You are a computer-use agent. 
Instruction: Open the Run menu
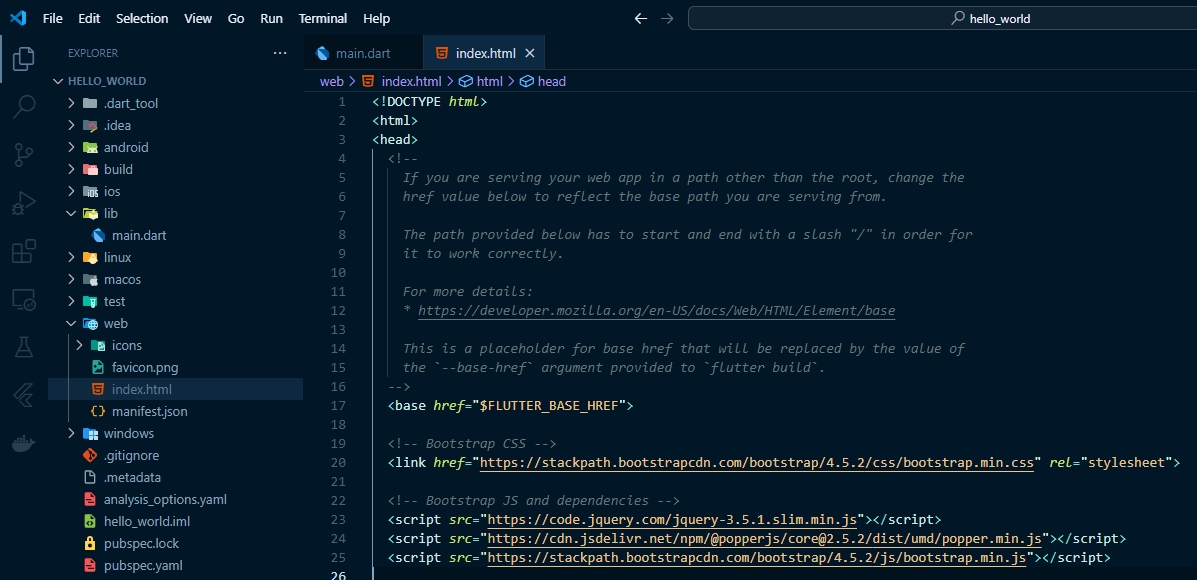272,18
